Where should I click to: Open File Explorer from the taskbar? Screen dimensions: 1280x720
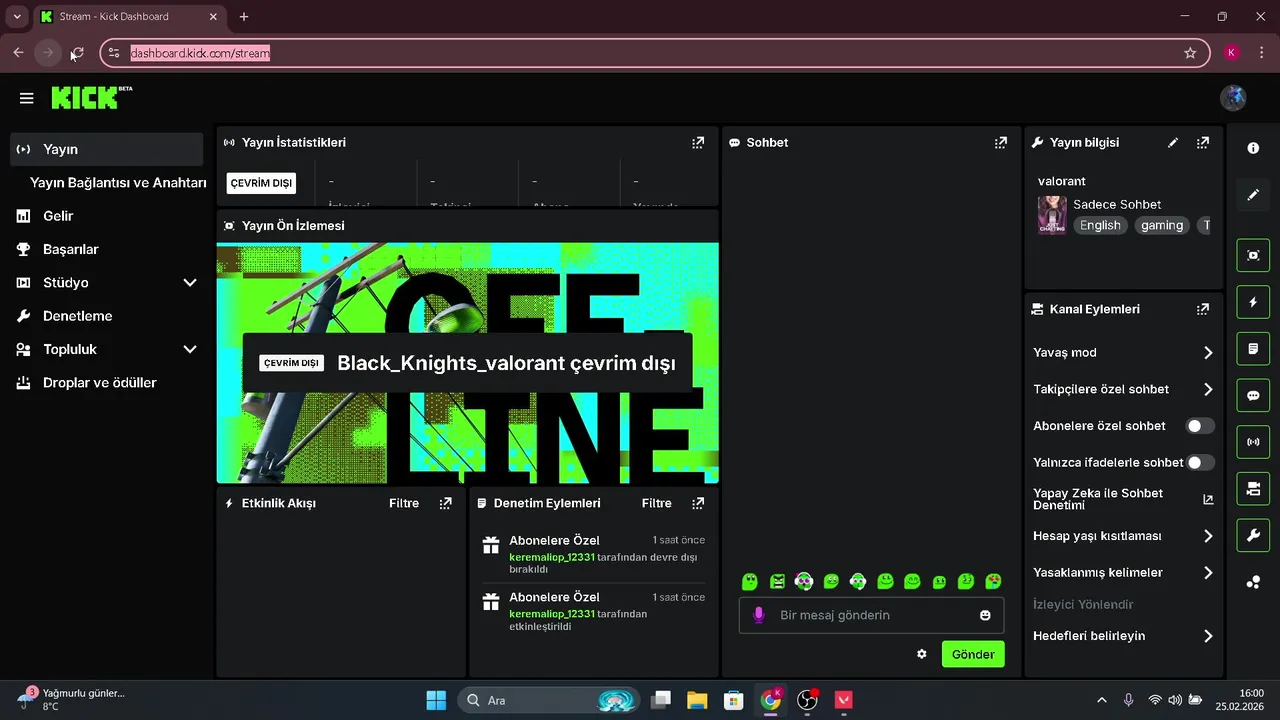click(x=697, y=700)
